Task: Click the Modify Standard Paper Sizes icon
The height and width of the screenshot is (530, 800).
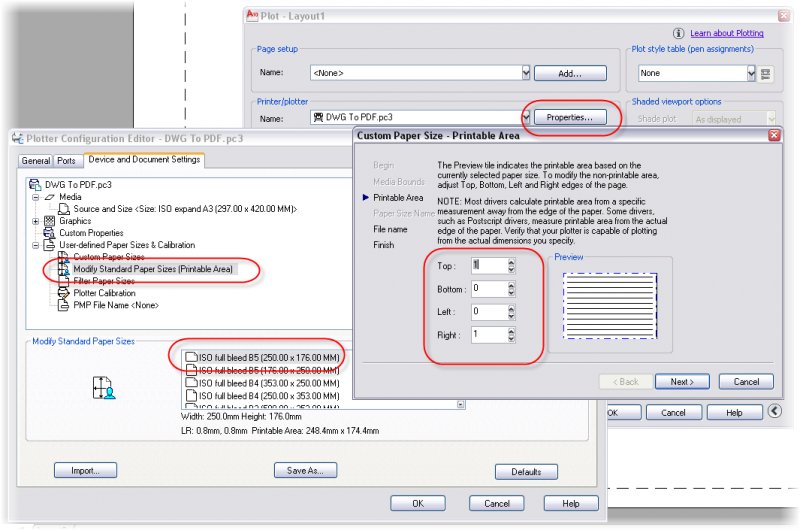Action: (x=64, y=269)
